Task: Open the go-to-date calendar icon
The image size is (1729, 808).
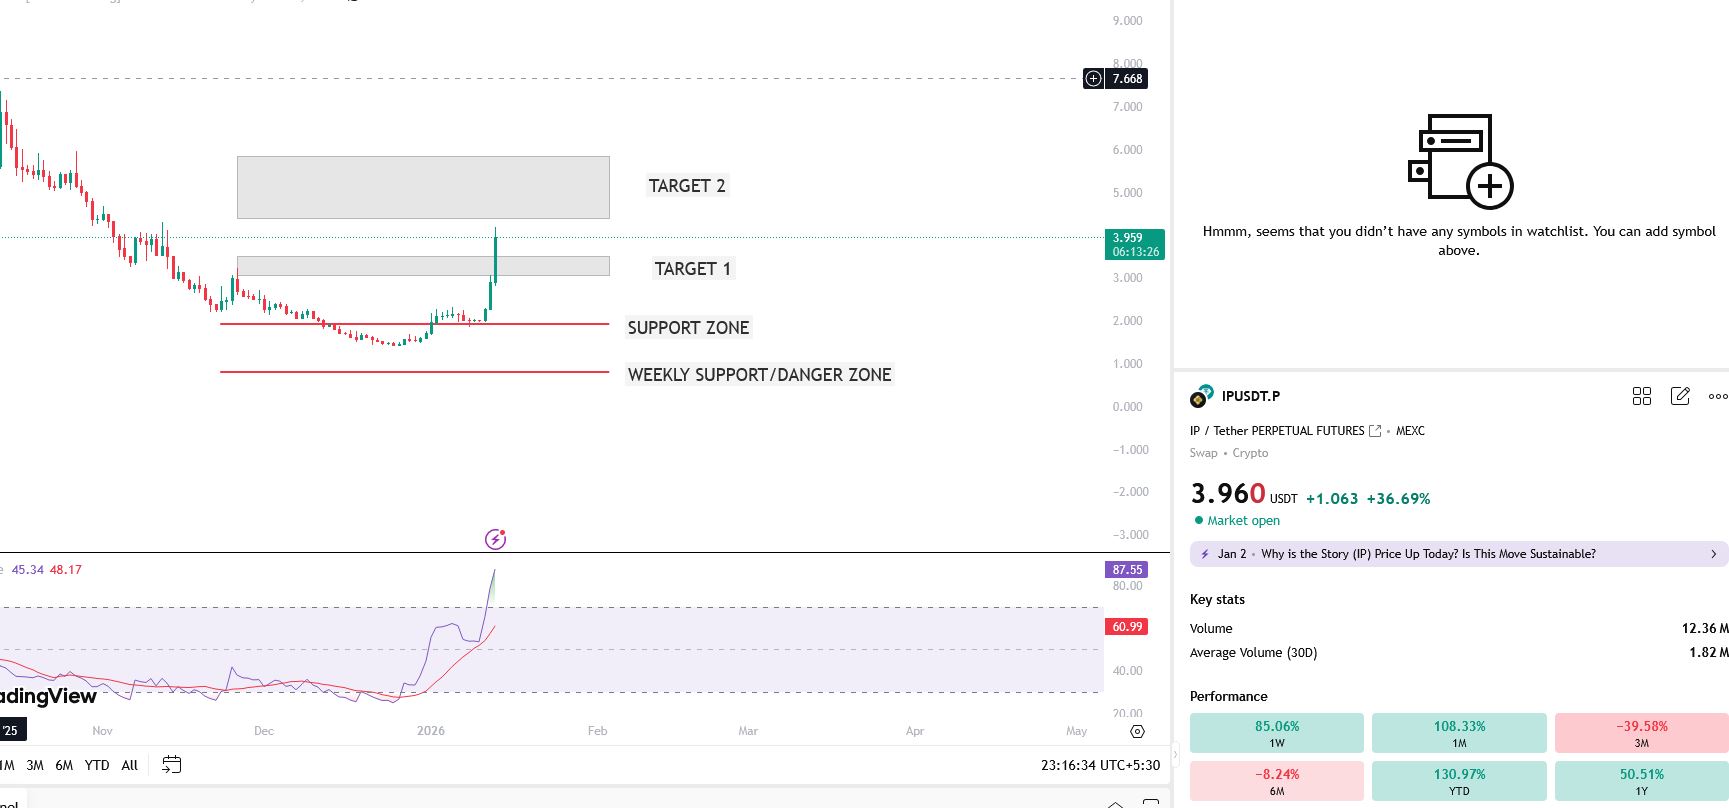Action: 172,765
